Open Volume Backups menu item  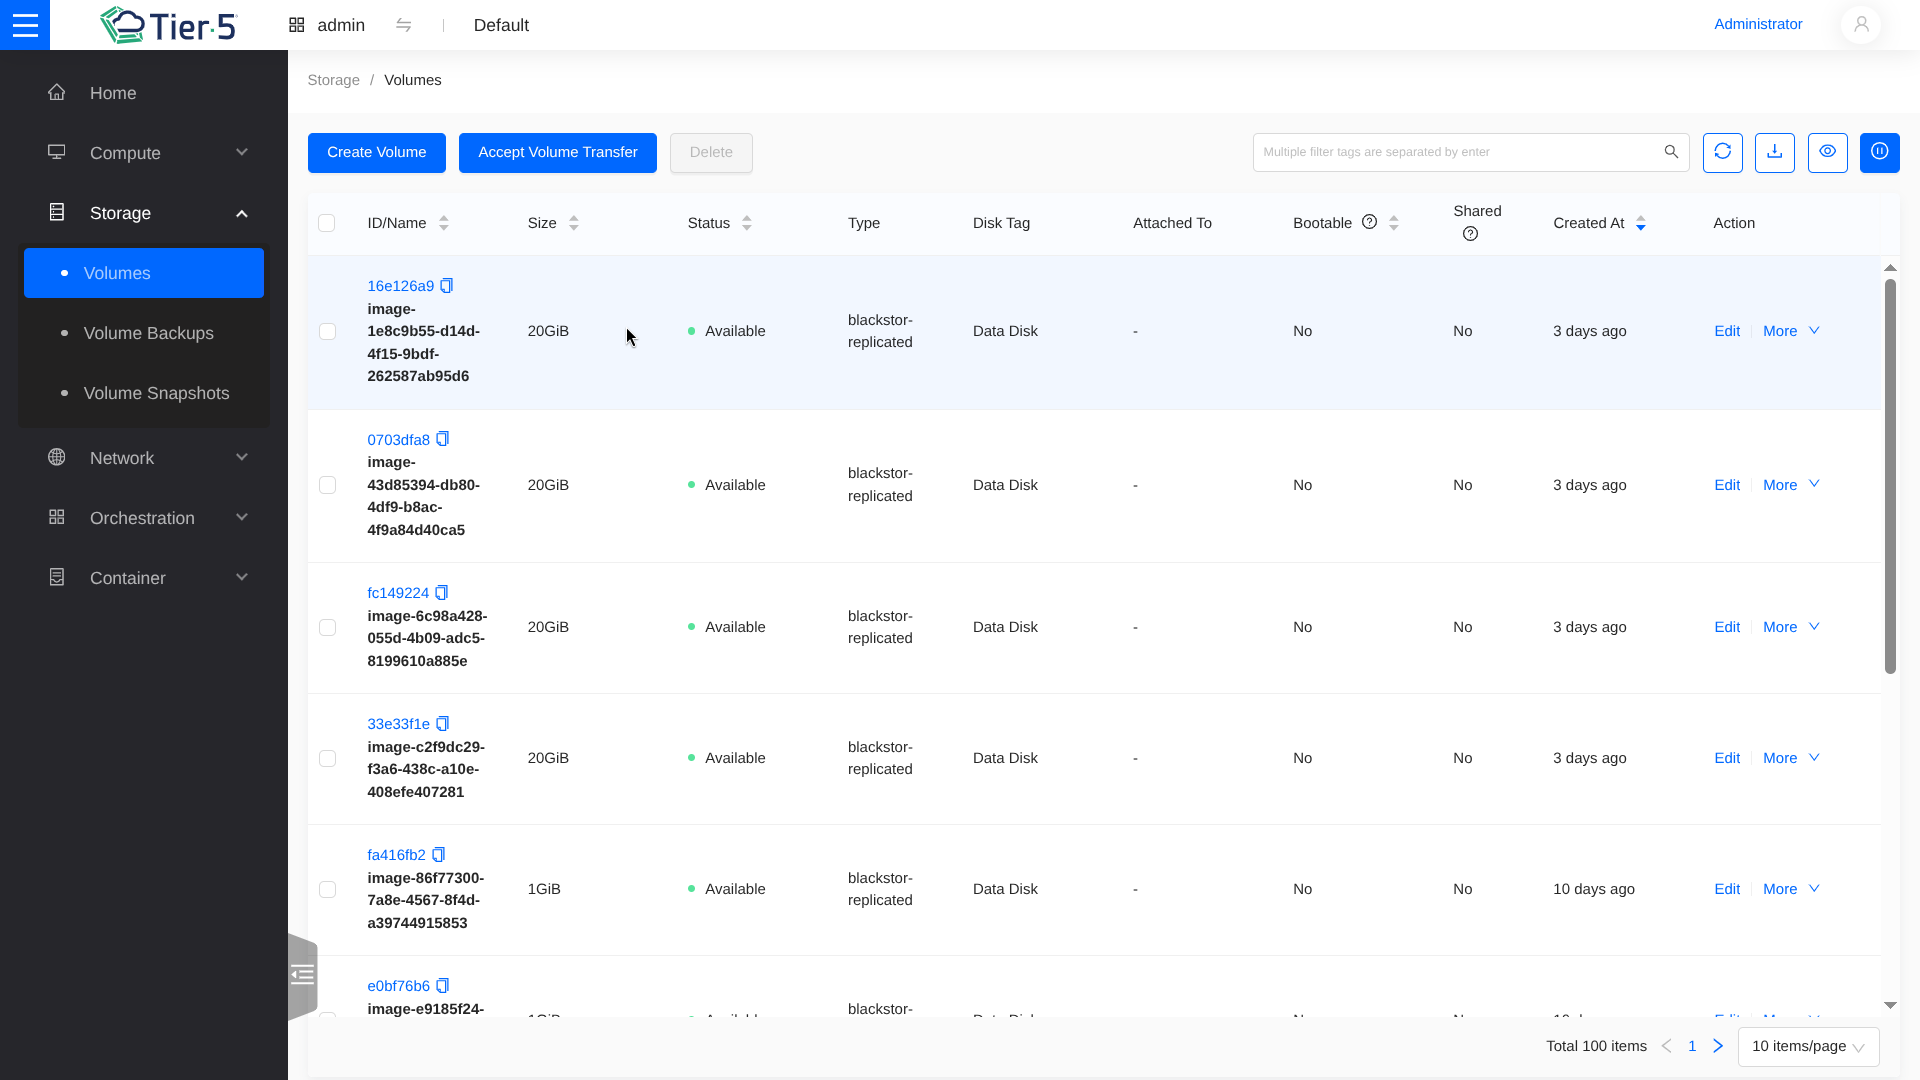click(x=148, y=333)
